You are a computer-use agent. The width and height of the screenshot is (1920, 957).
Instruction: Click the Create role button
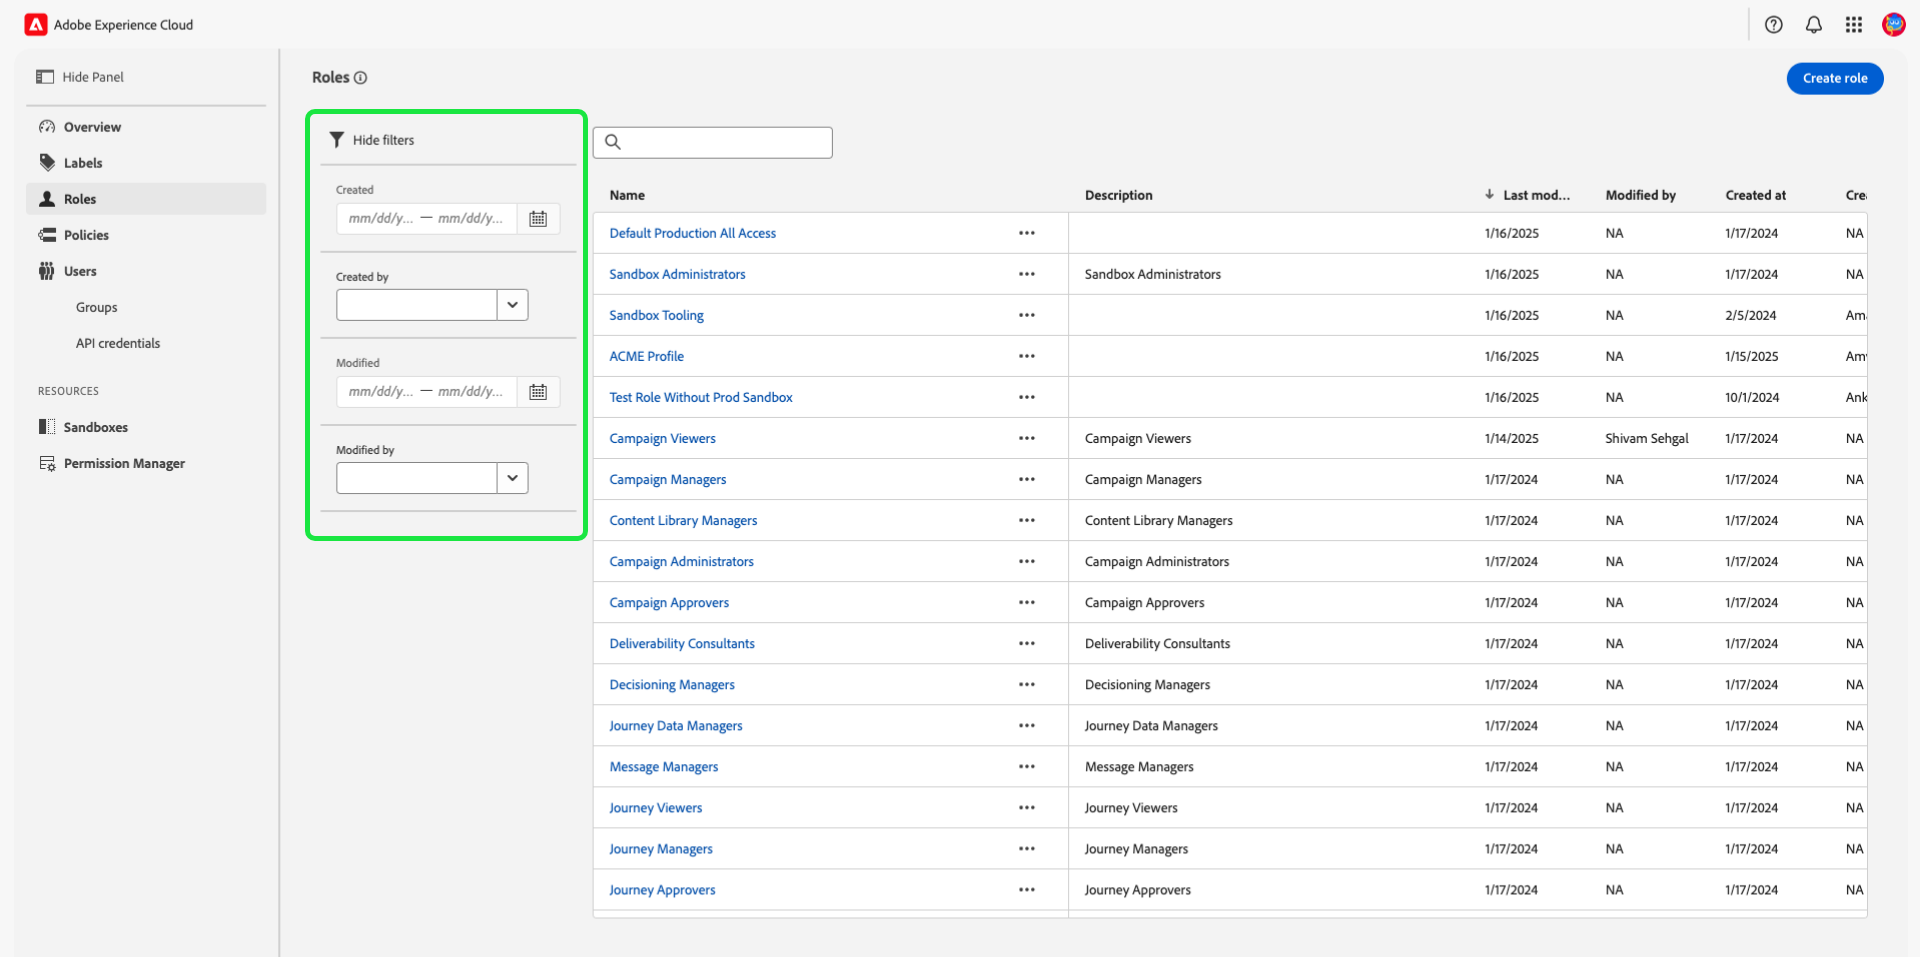pos(1835,78)
